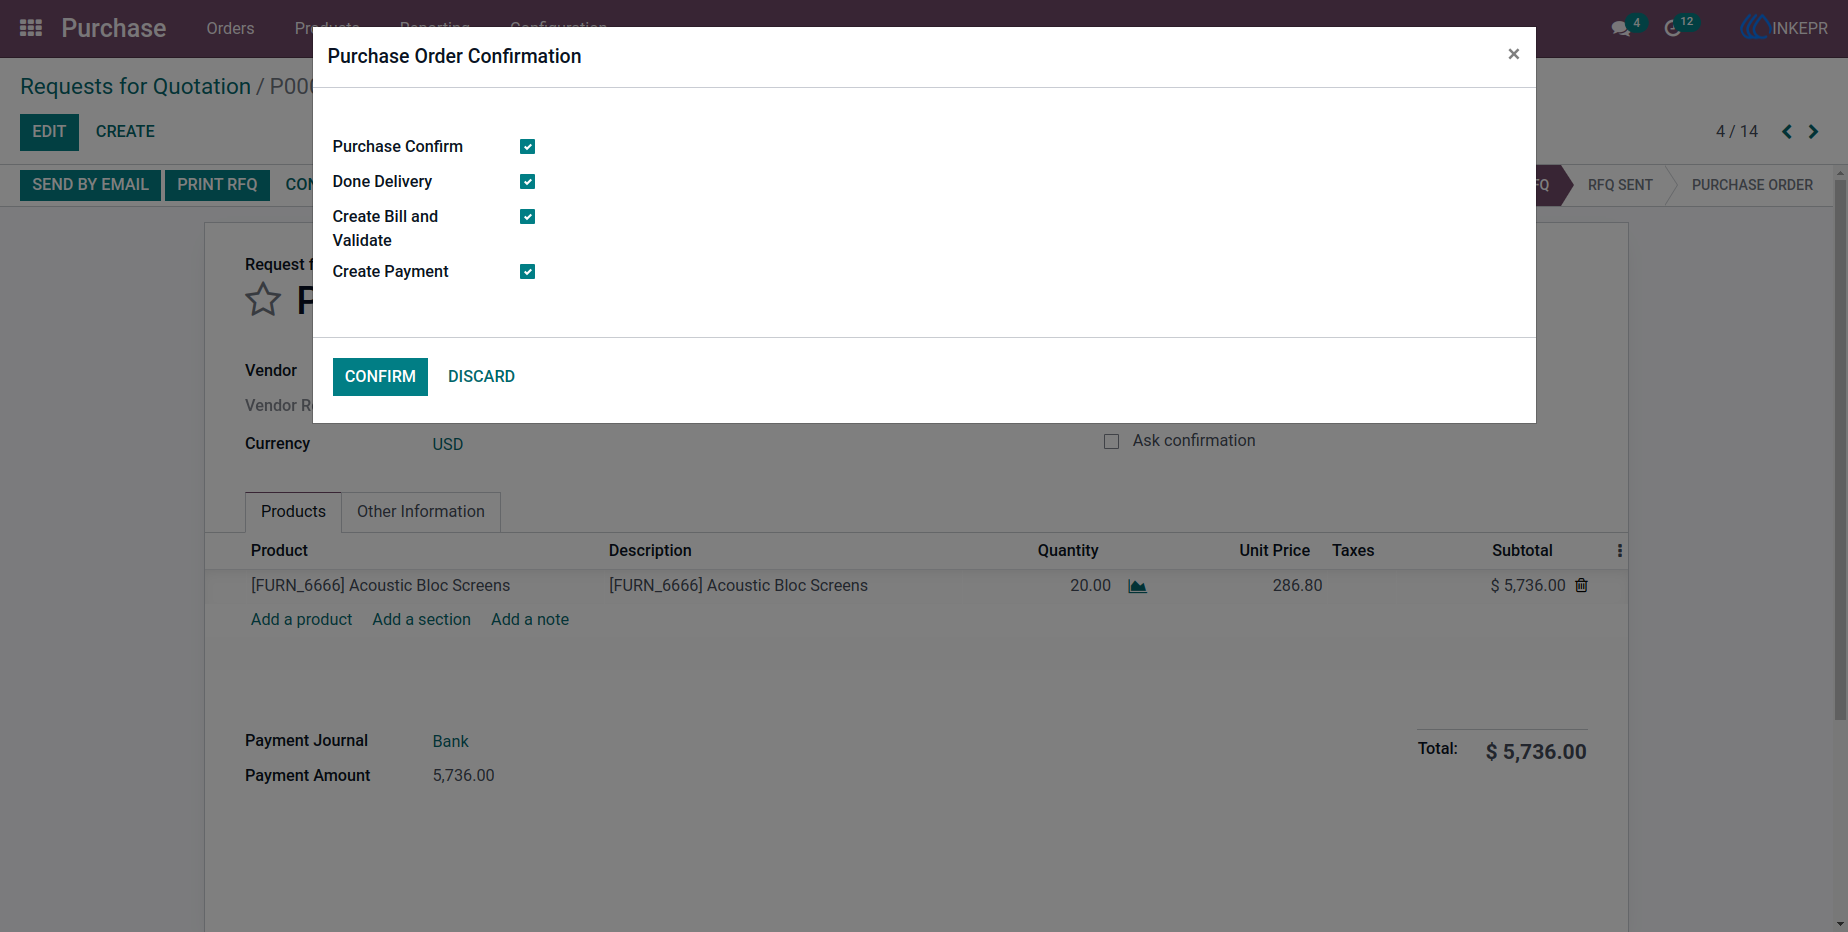Click the quantity value 20.00
This screenshot has height=932, width=1848.
1090,586
